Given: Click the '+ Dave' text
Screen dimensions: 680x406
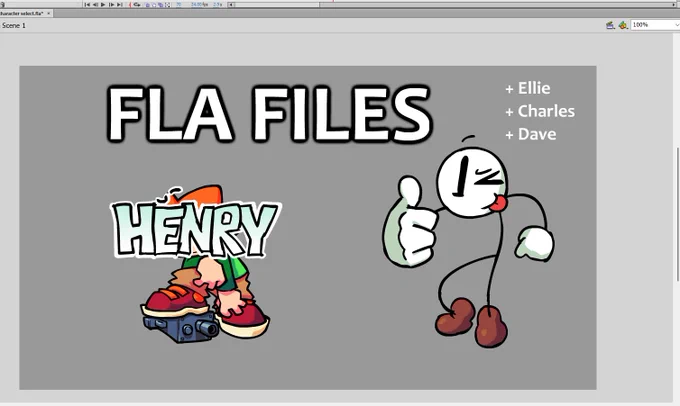Looking at the screenshot, I should 531,134.
